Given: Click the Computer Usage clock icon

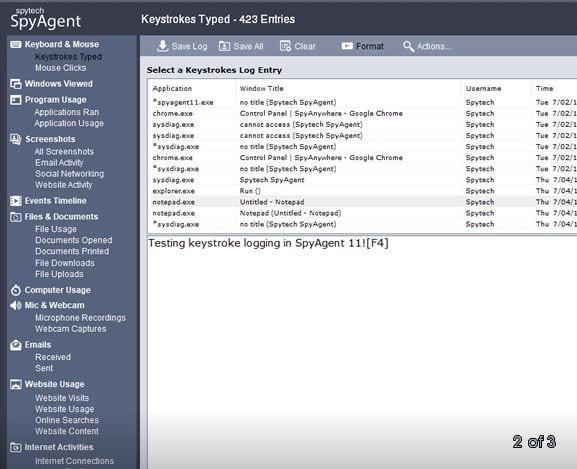Looking at the screenshot, I should pyautogui.click(x=16, y=290).
